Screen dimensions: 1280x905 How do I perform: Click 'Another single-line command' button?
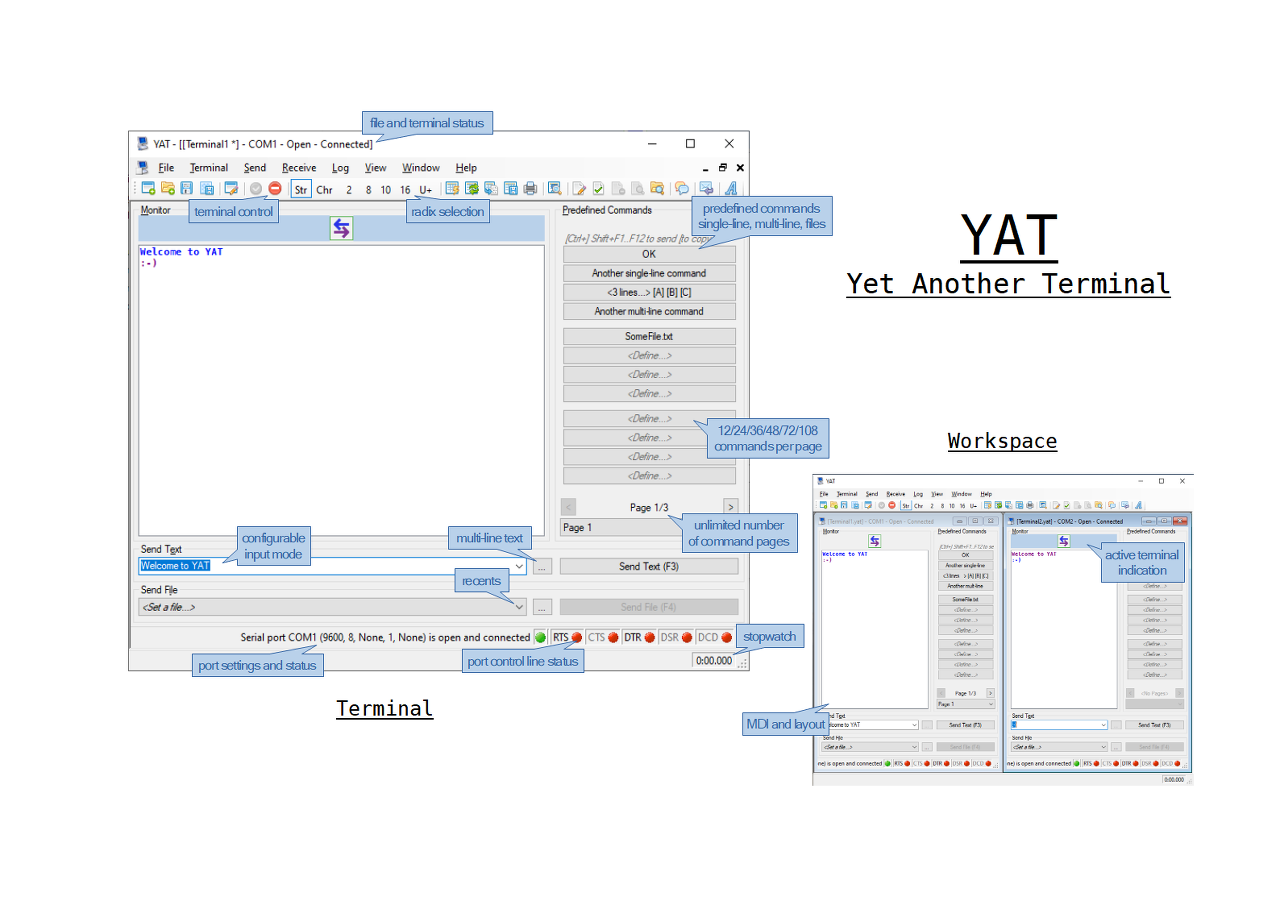(649, 273)
